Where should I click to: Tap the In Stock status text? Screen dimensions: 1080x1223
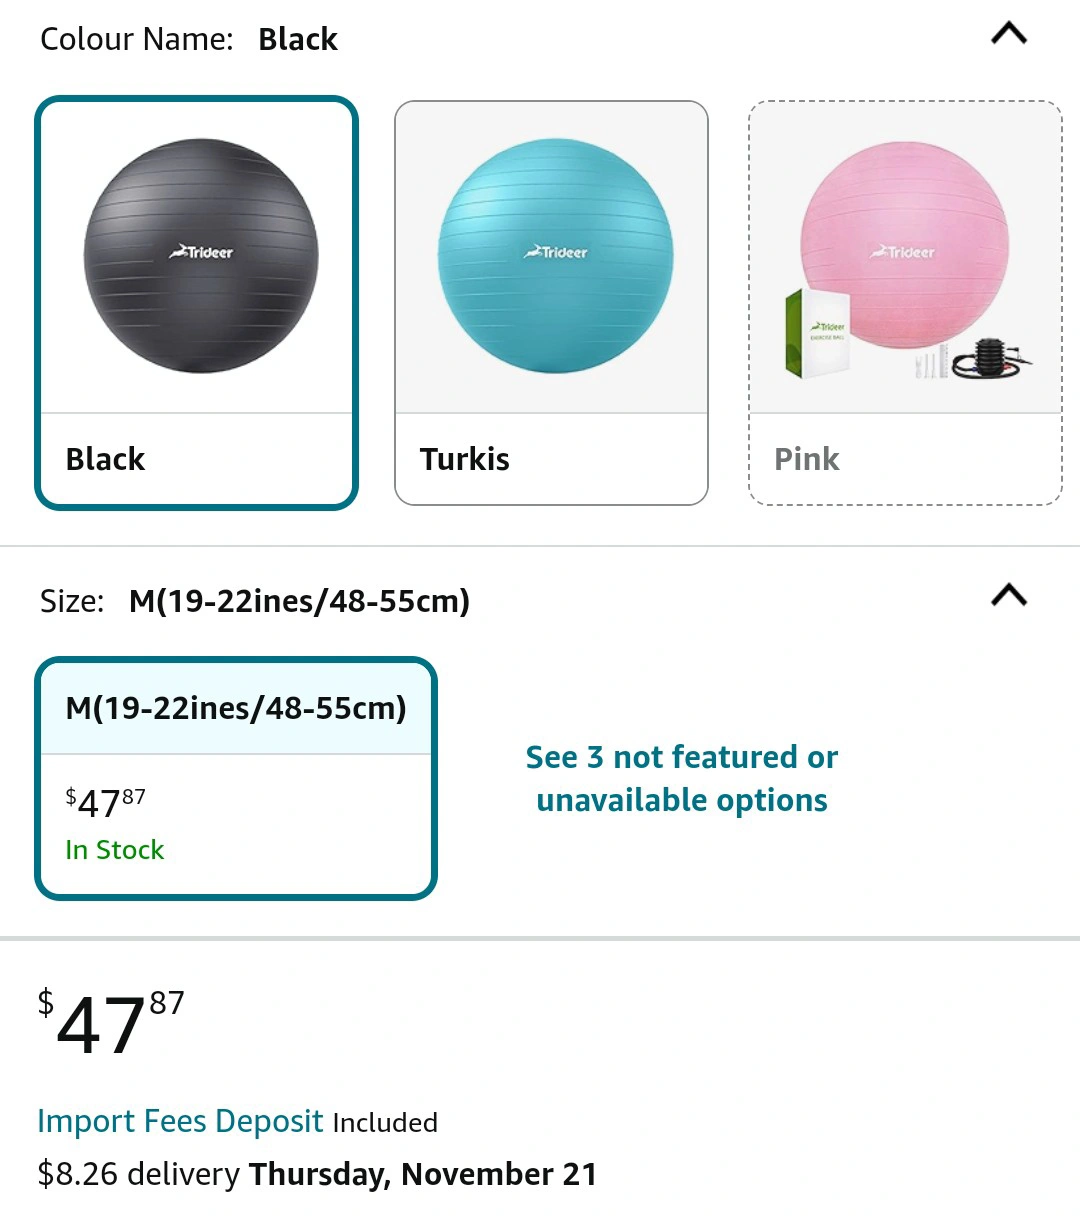tap(114, 850)
